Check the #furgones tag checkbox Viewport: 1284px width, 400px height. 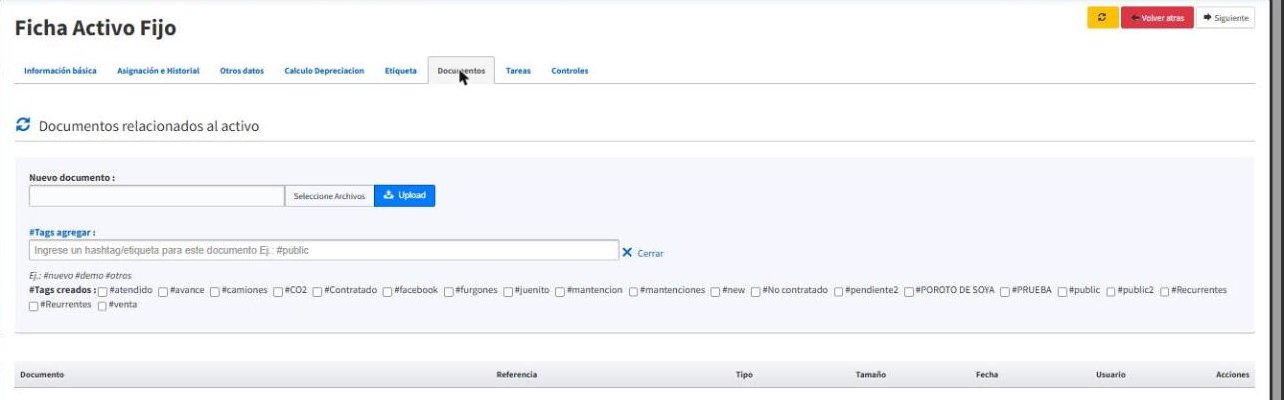(449, 291)
